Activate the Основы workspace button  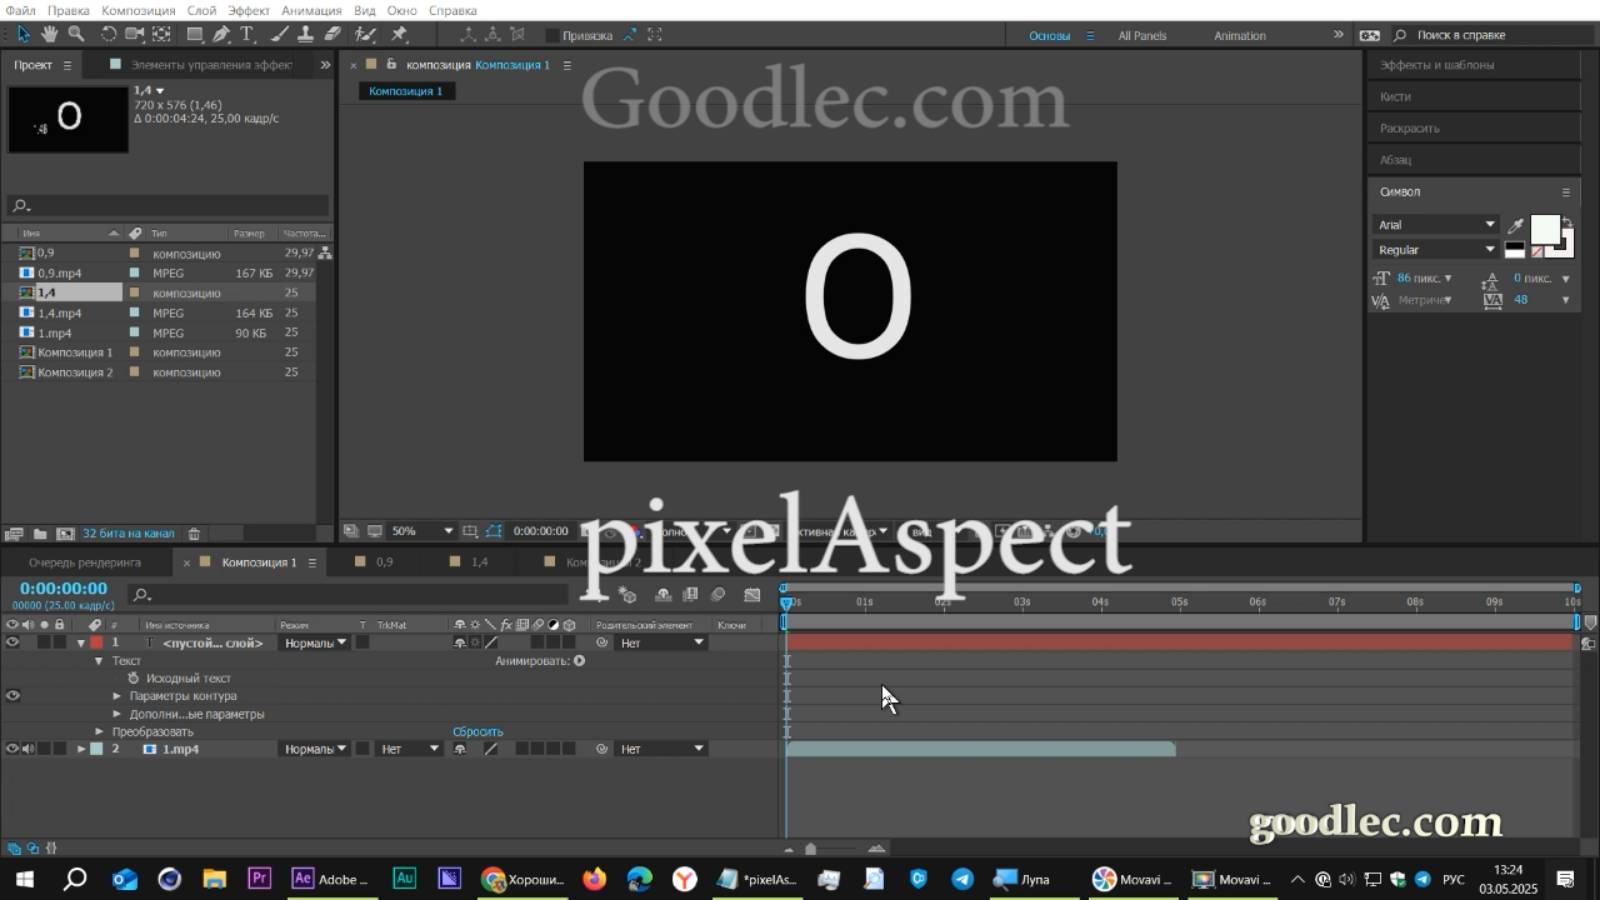(x=1049, y=35)
